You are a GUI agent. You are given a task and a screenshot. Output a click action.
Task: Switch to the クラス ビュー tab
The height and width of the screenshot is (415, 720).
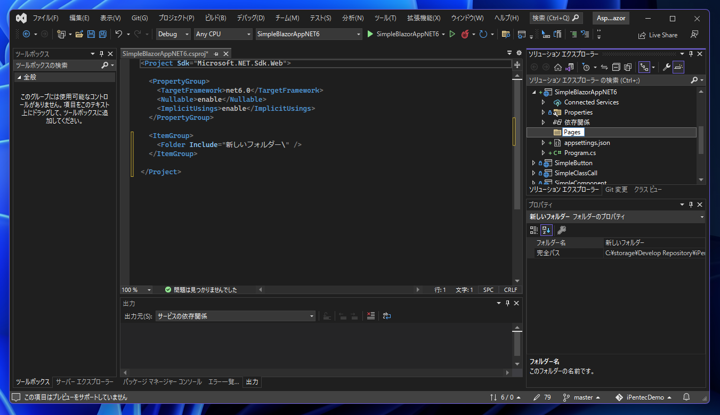click(x=647, y=190)
